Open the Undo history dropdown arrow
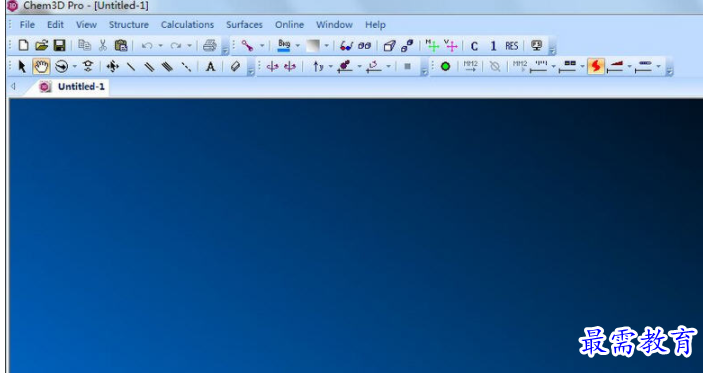This screenshot has height=373, width=703. (x=160, y=45)
